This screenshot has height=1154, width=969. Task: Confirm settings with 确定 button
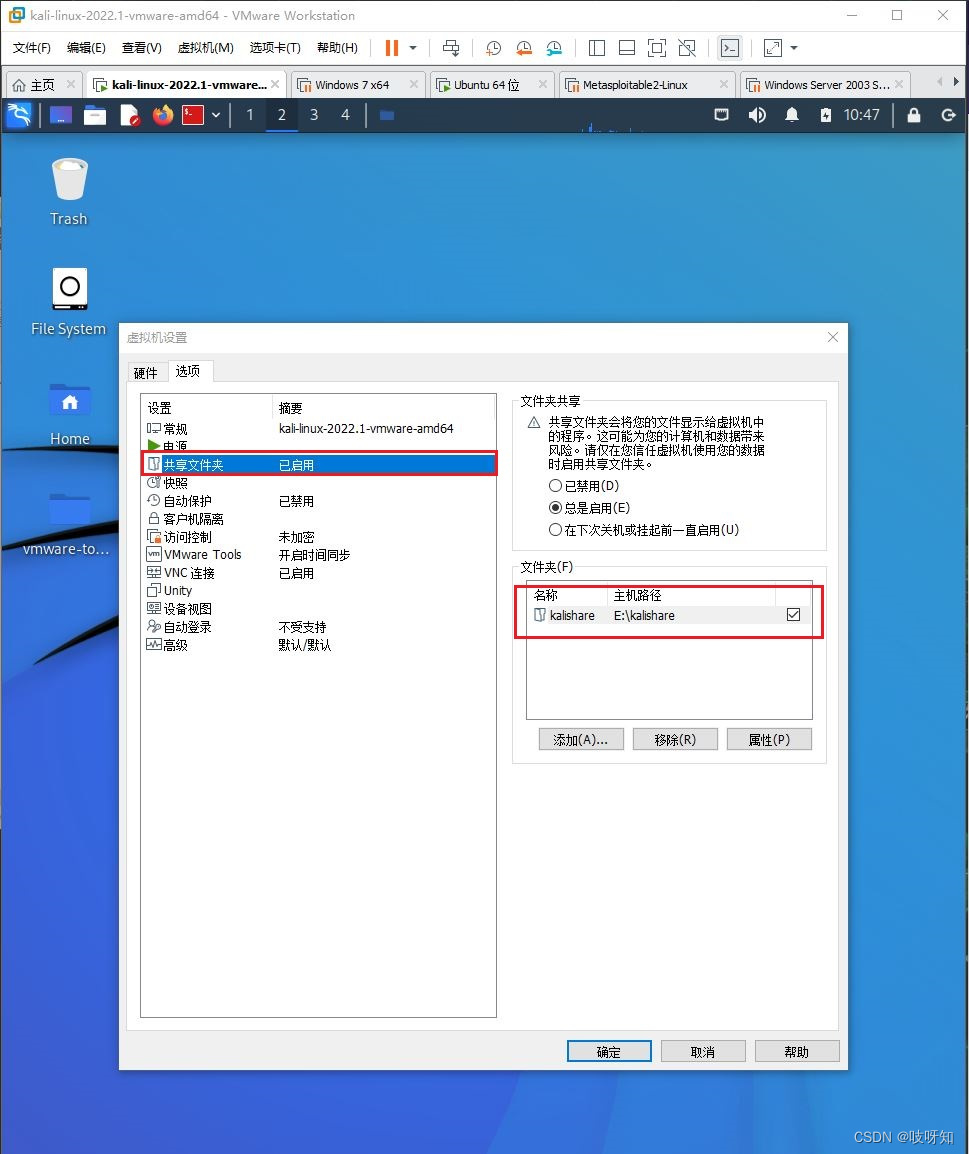[608, 1052]
